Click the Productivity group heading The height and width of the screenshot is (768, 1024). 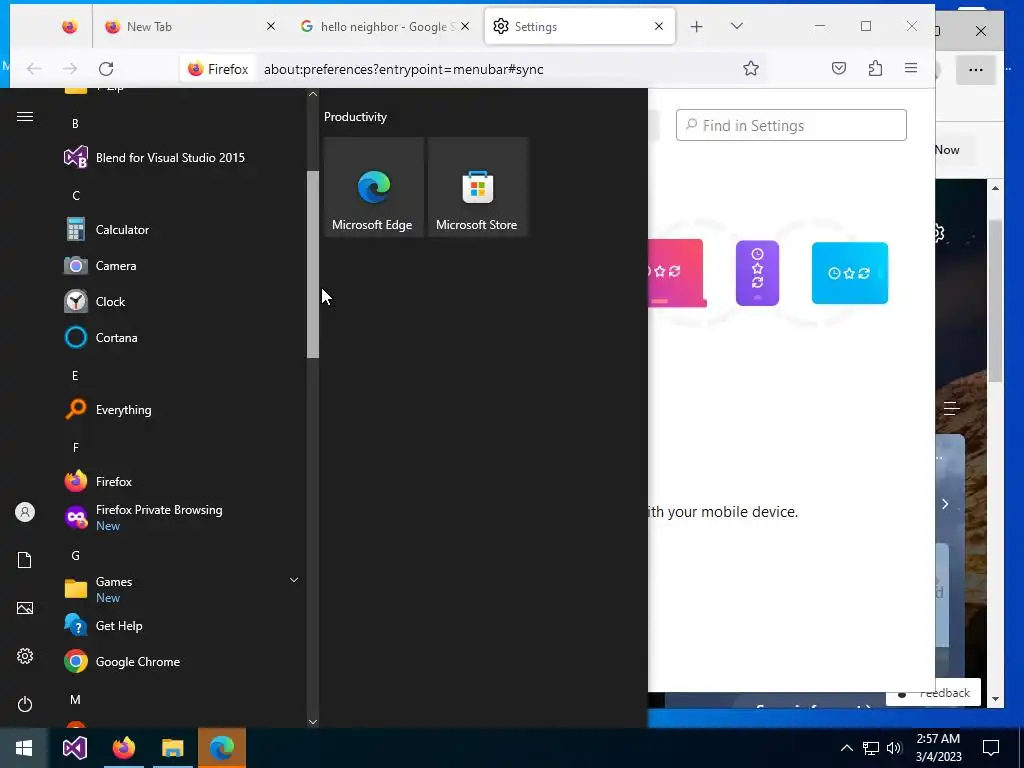pos(355,117)
